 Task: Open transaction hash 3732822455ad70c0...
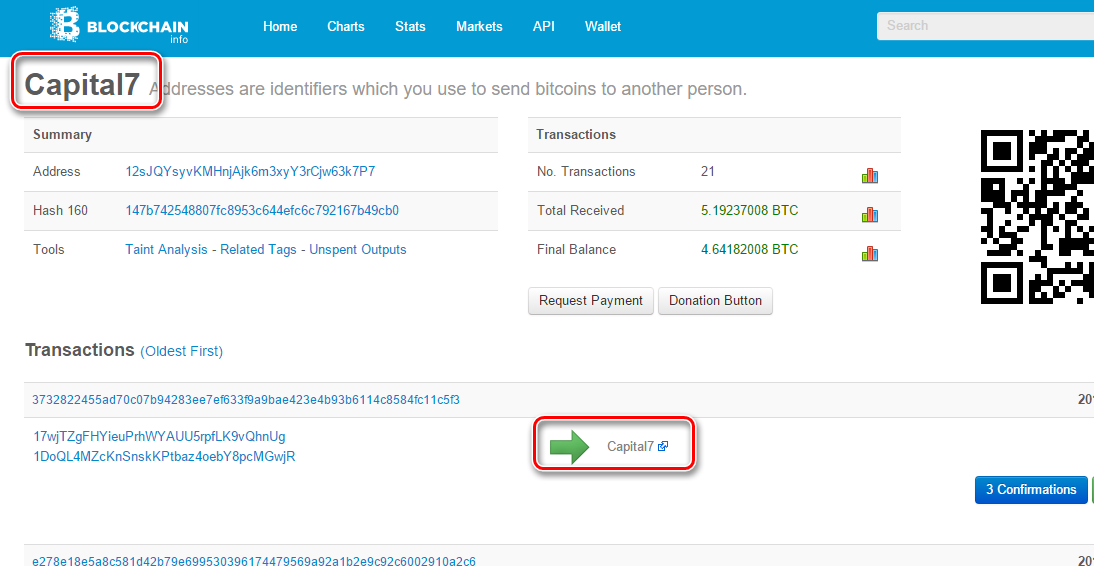click(246, 400)
